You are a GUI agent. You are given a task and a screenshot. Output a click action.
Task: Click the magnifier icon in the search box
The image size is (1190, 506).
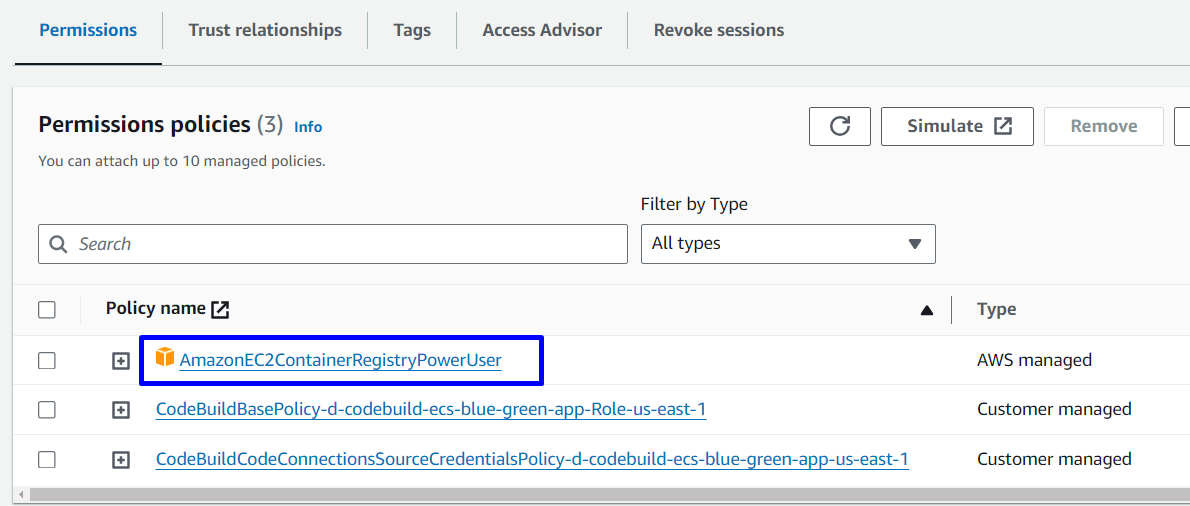(x=60, y=244)
